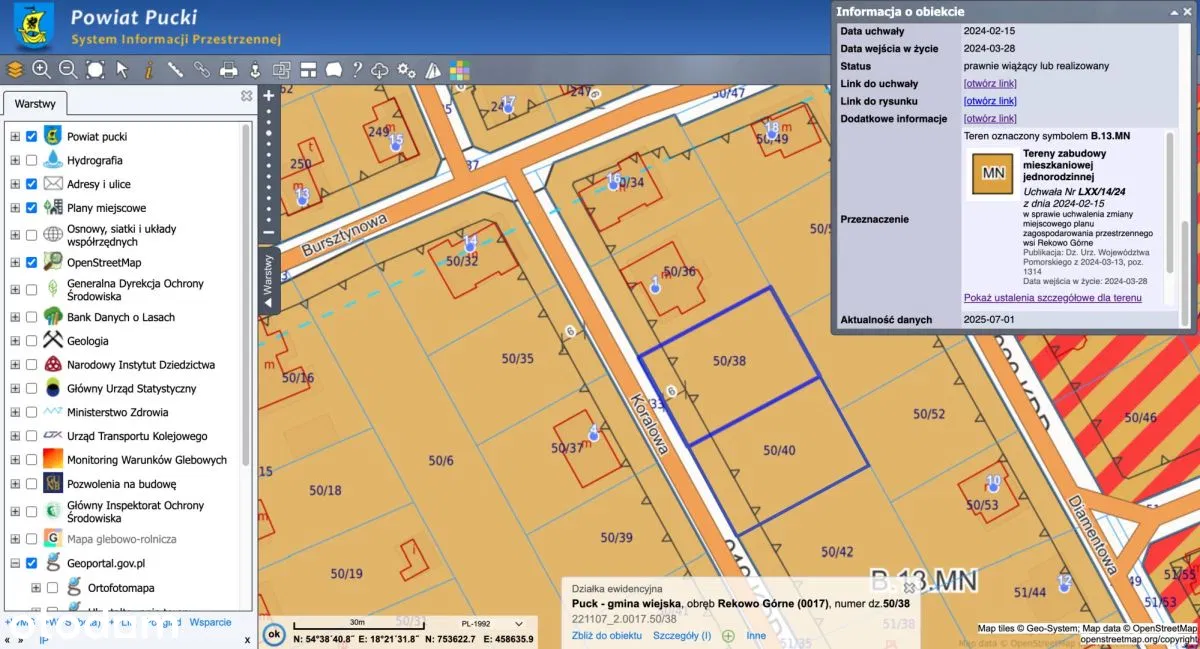Open the help question mark icon

(356, 70)
